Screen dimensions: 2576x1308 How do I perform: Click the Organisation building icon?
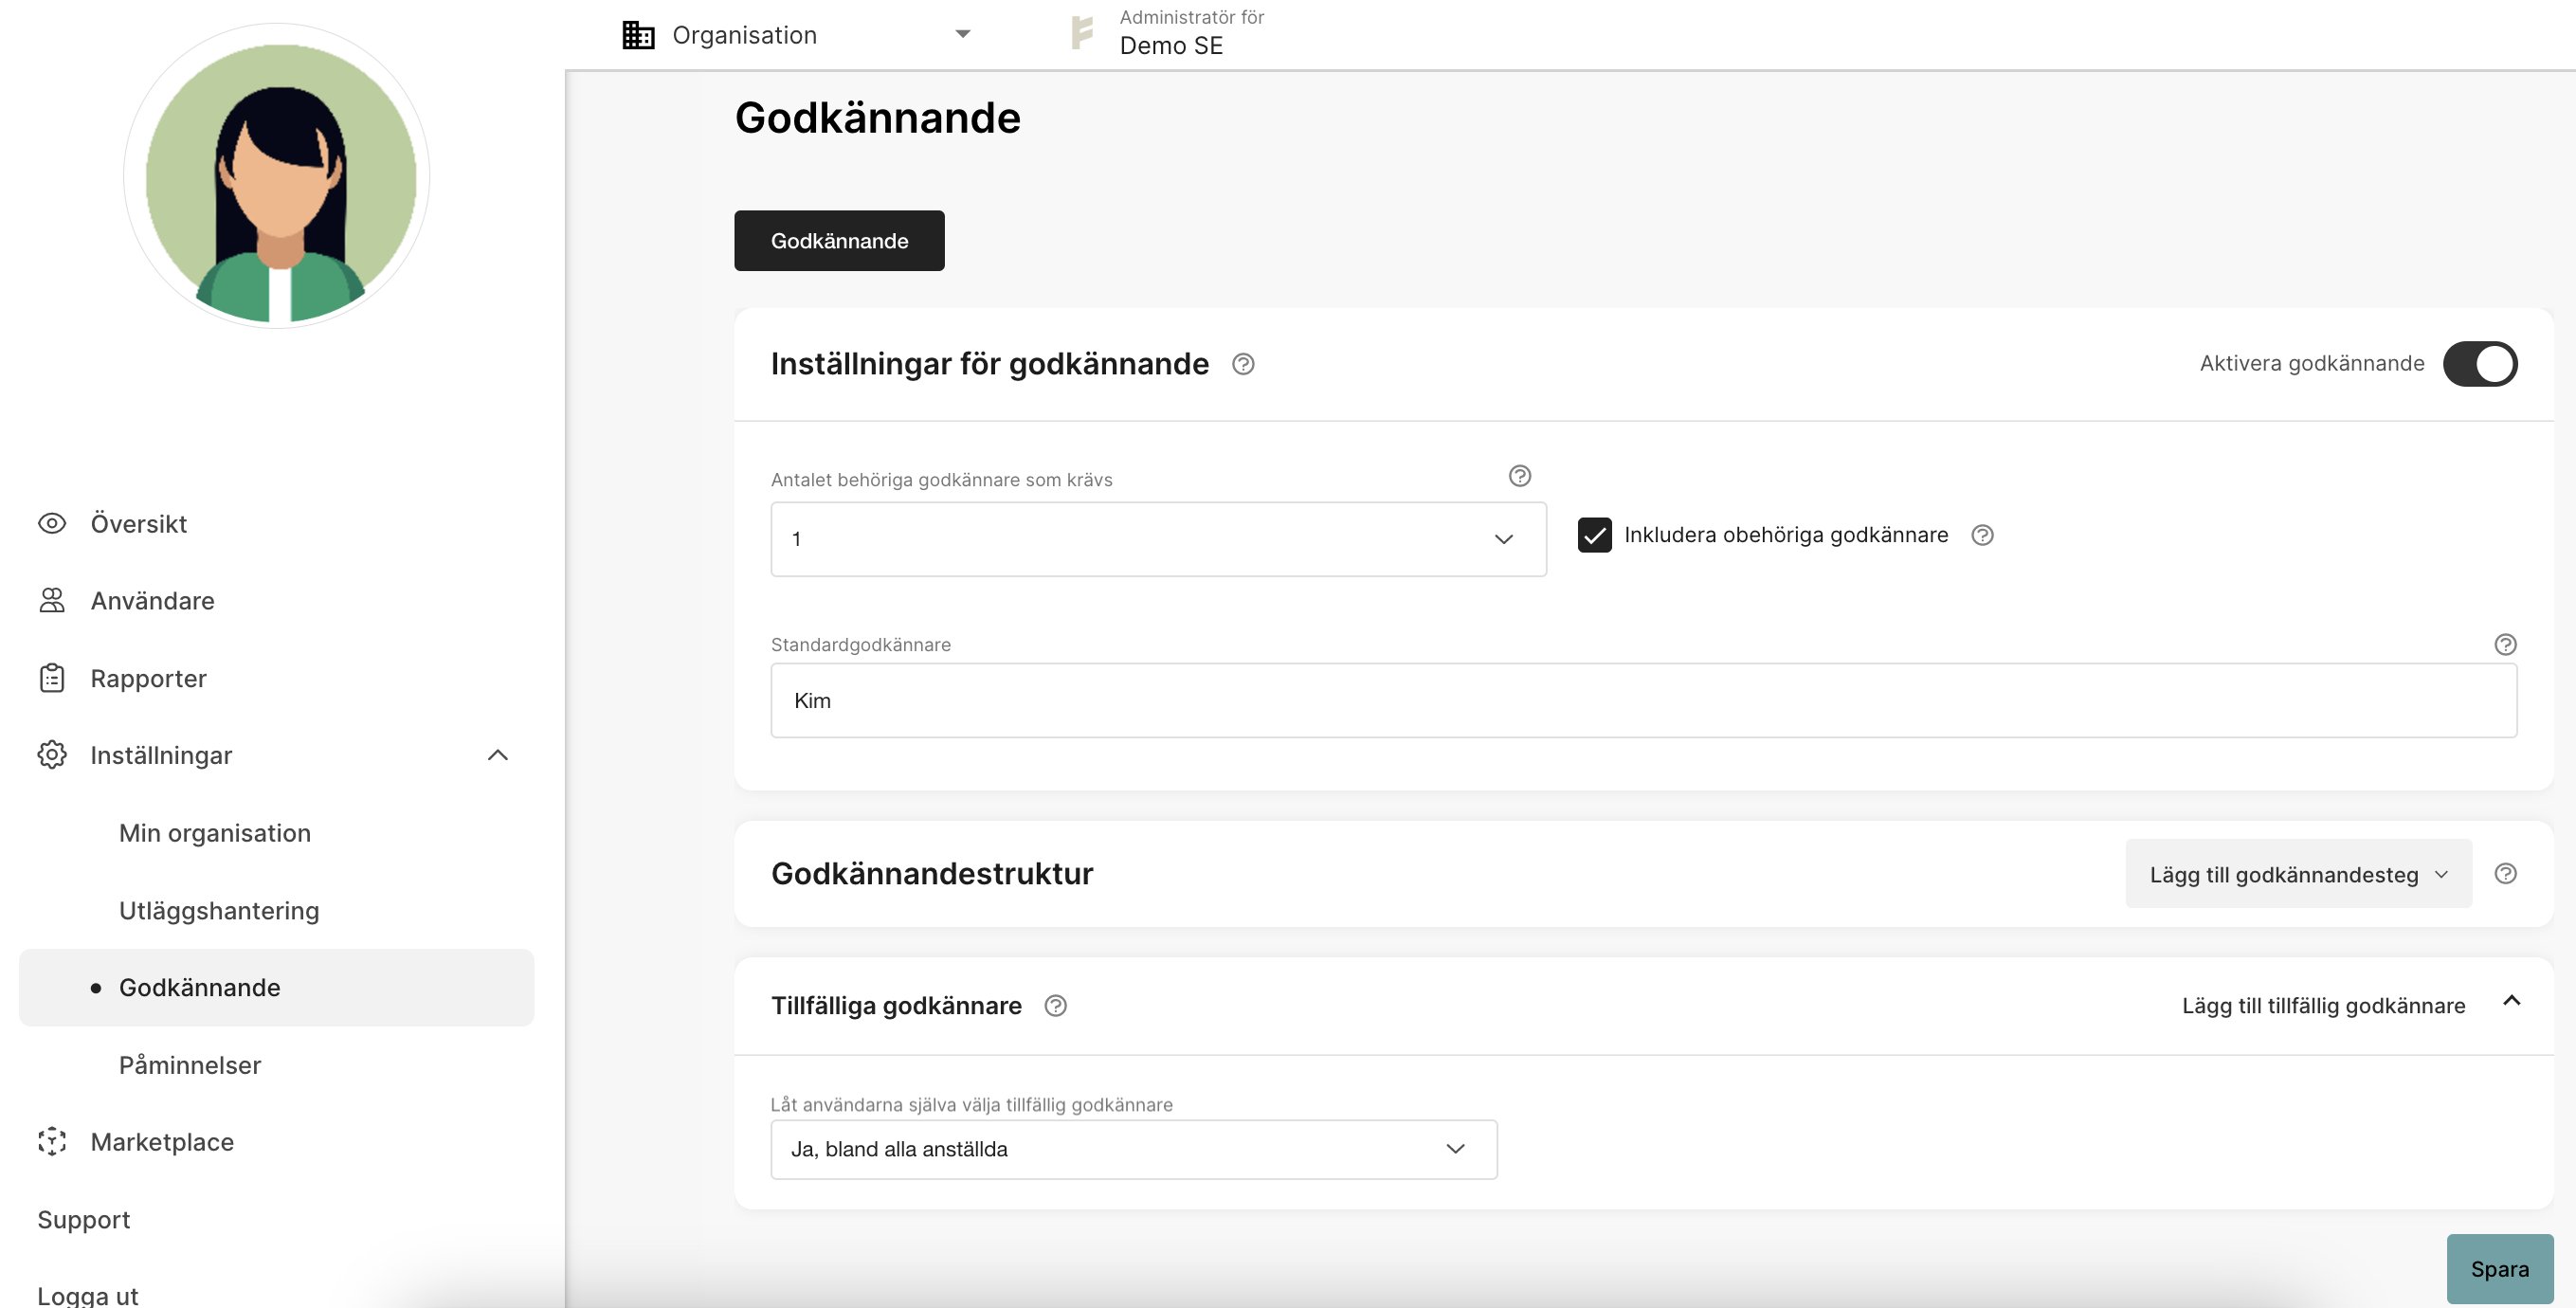coord(638,35)
